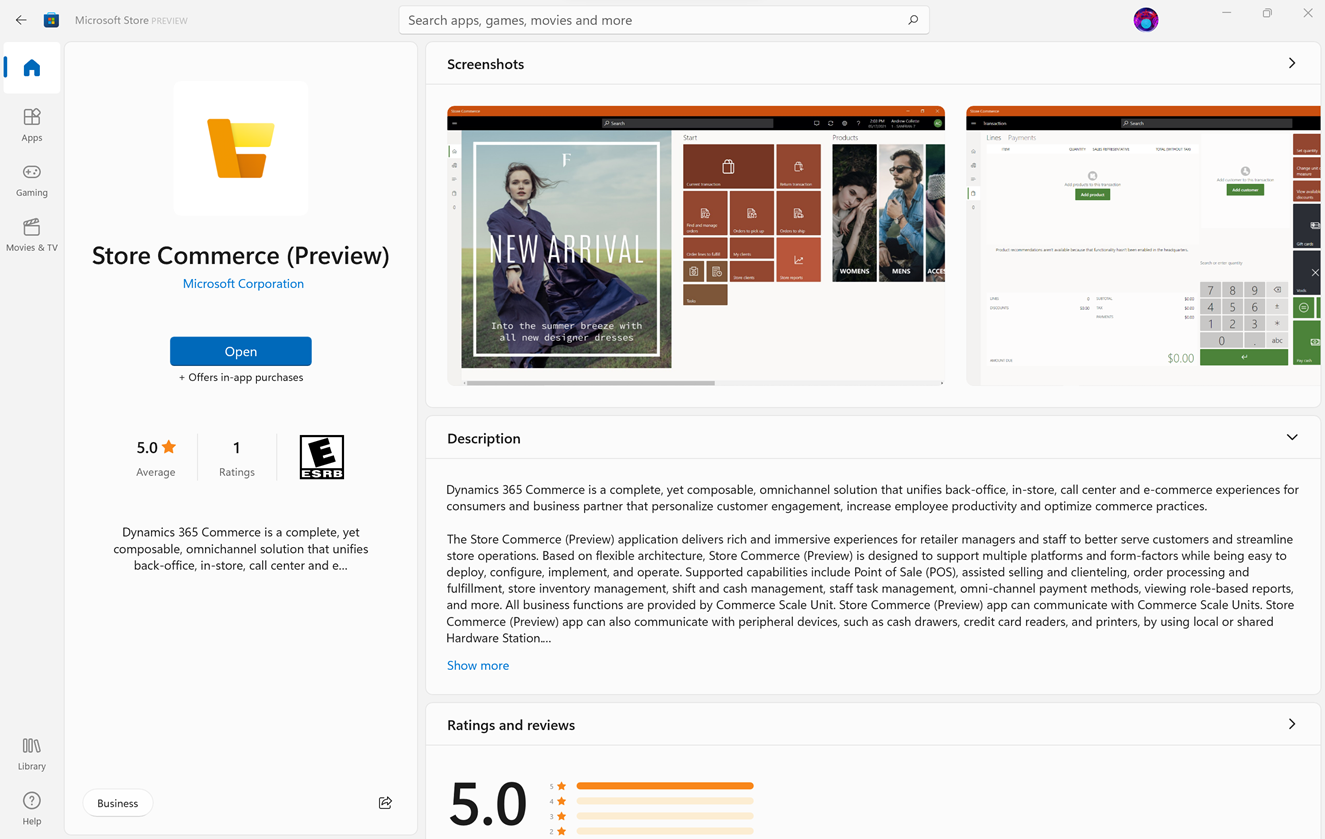Image resolution: width=1325 pixels, height=839 pixels.
Task: Open the Store Commerce app
Action: click(241, 351)
